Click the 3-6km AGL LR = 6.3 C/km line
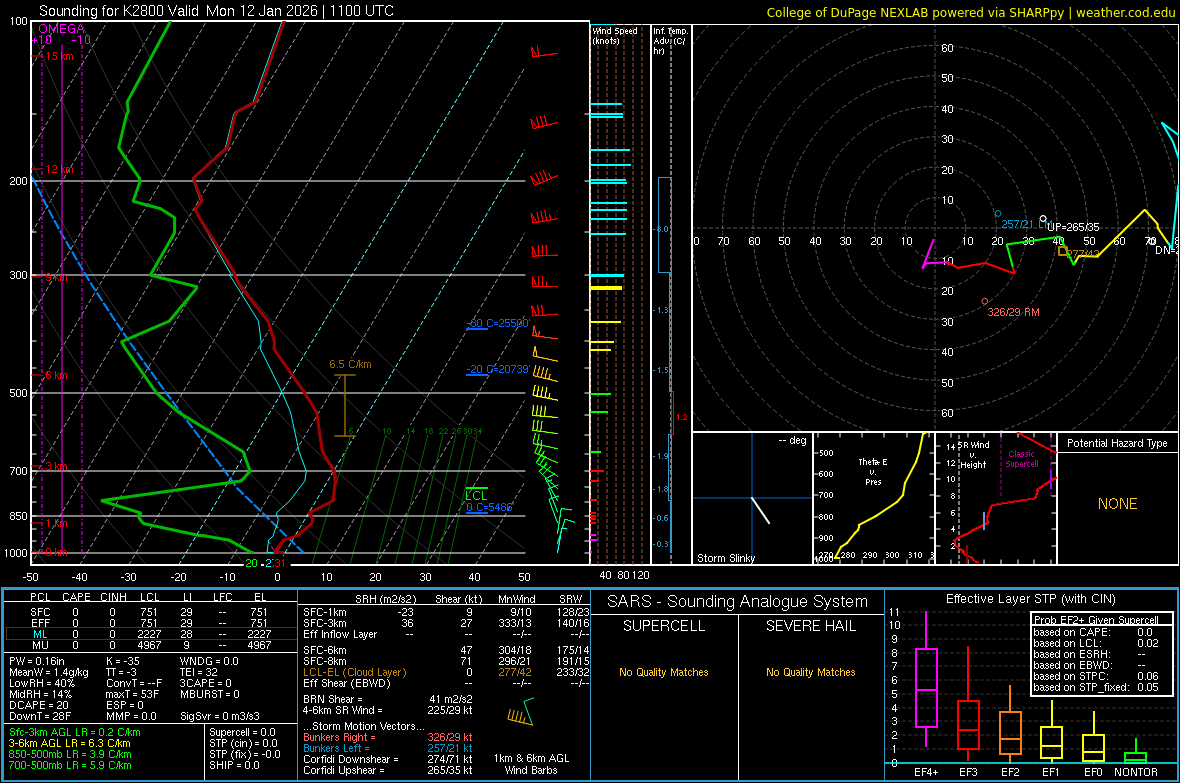Image resolution: width=1180 pixels, height=783 pixels. 70,743
